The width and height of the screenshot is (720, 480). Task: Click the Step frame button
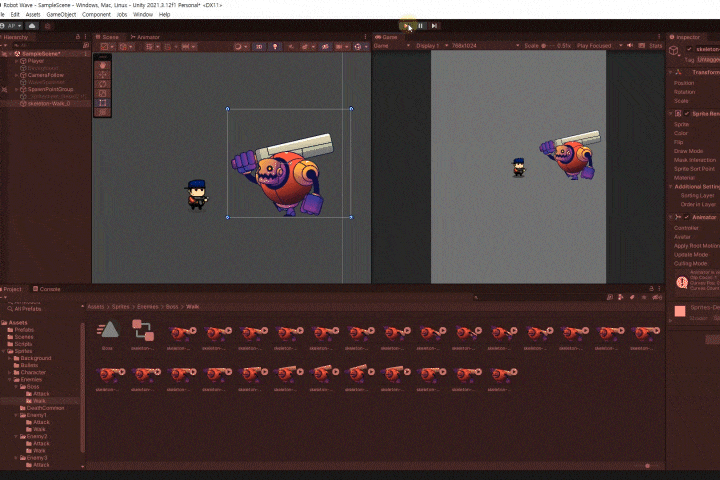[x=434, y=26]
